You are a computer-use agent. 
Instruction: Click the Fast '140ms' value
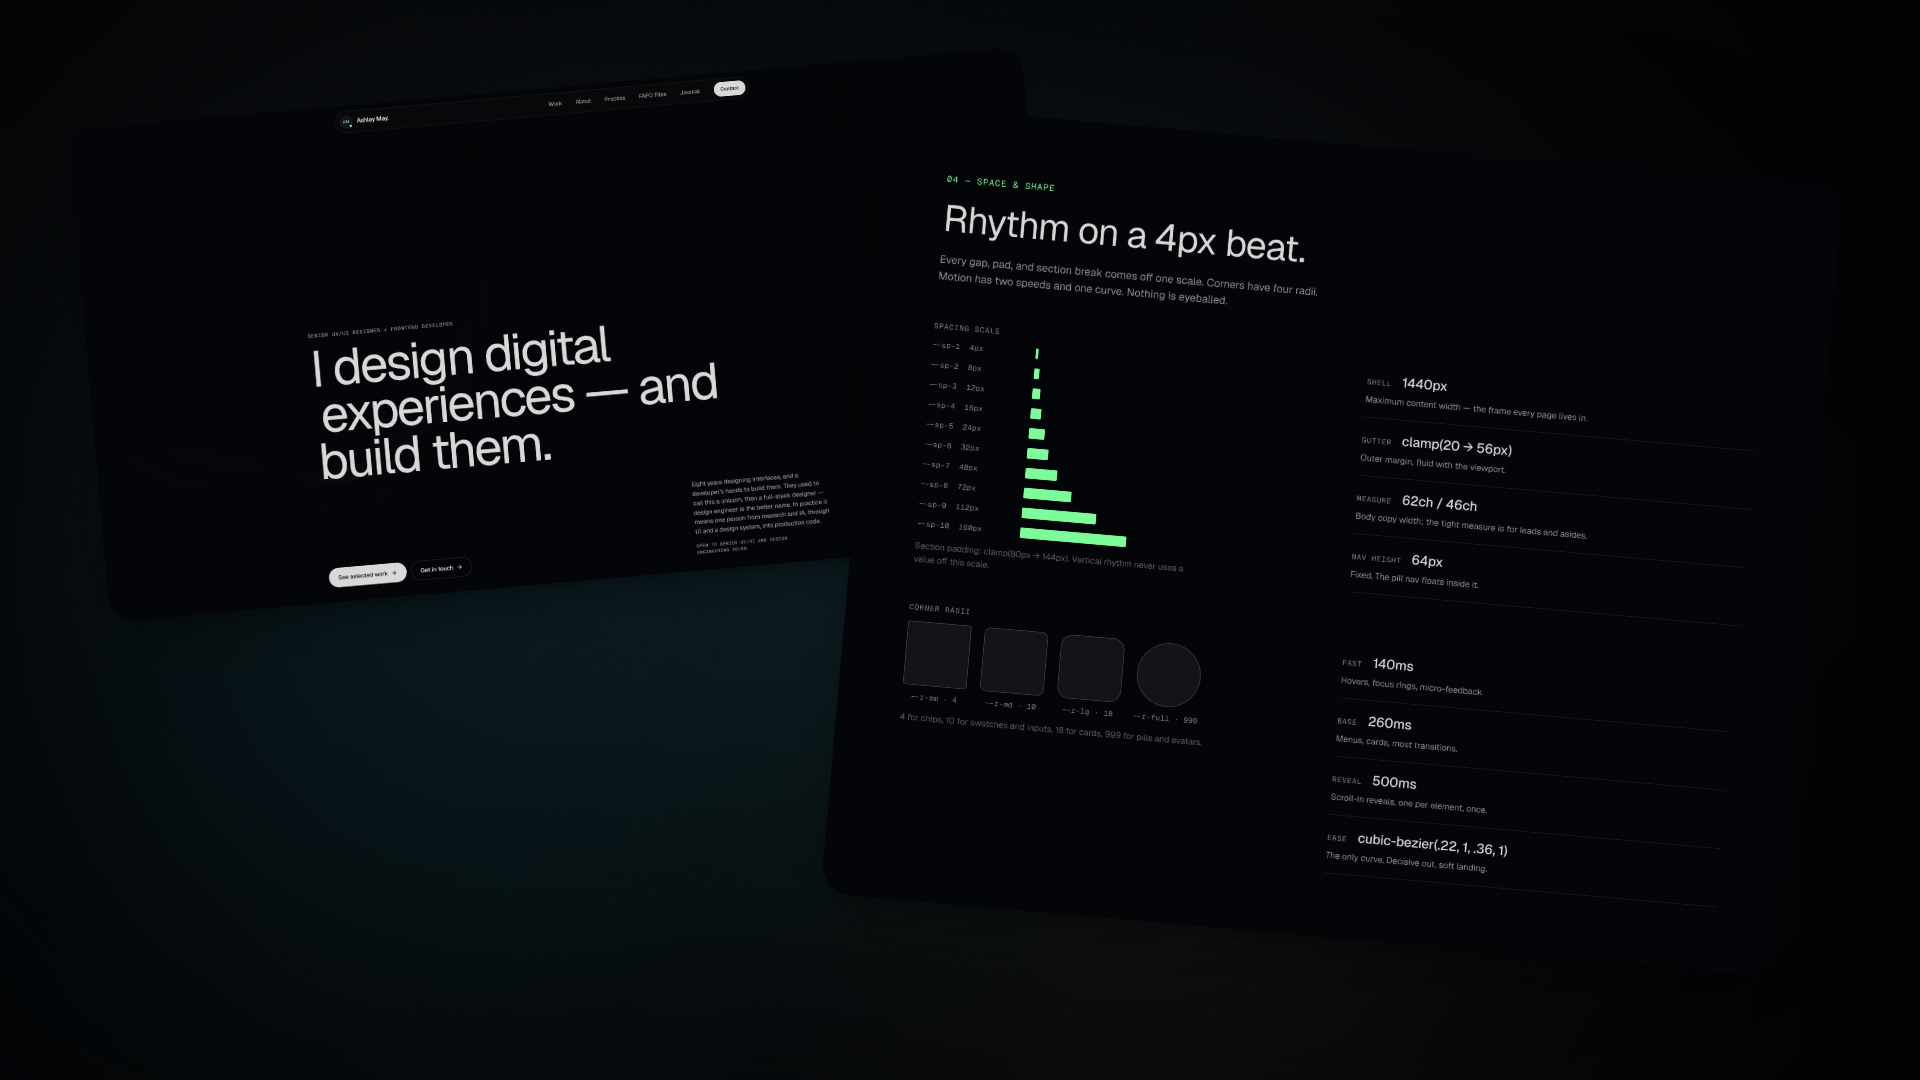pos(1393,665)
